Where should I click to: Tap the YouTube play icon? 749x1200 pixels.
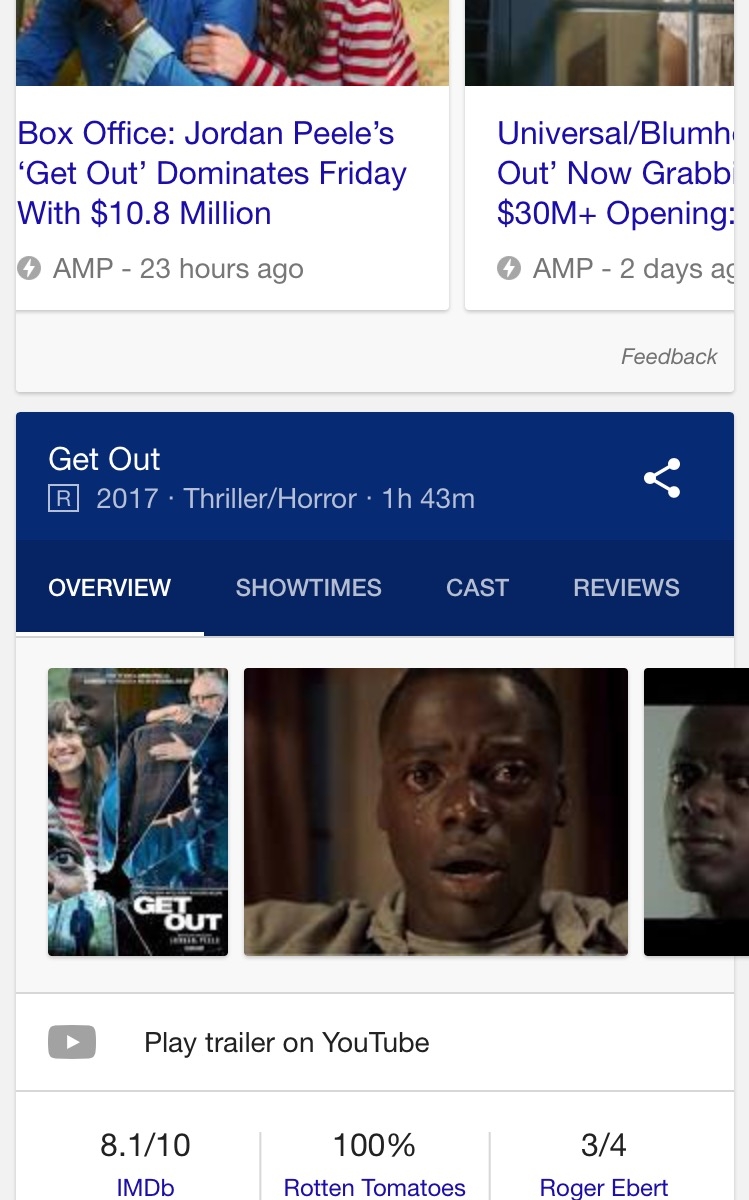(72, 1042)
